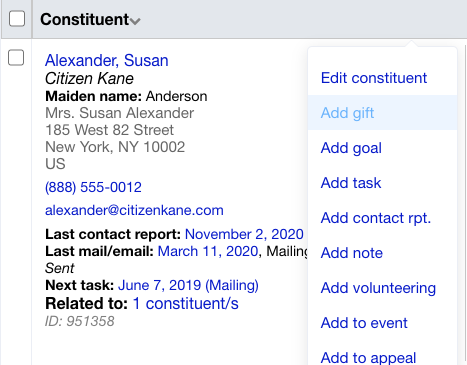Click the Constituent column header label
Viewport: 467px width, 365px height.
pos(85,19)
